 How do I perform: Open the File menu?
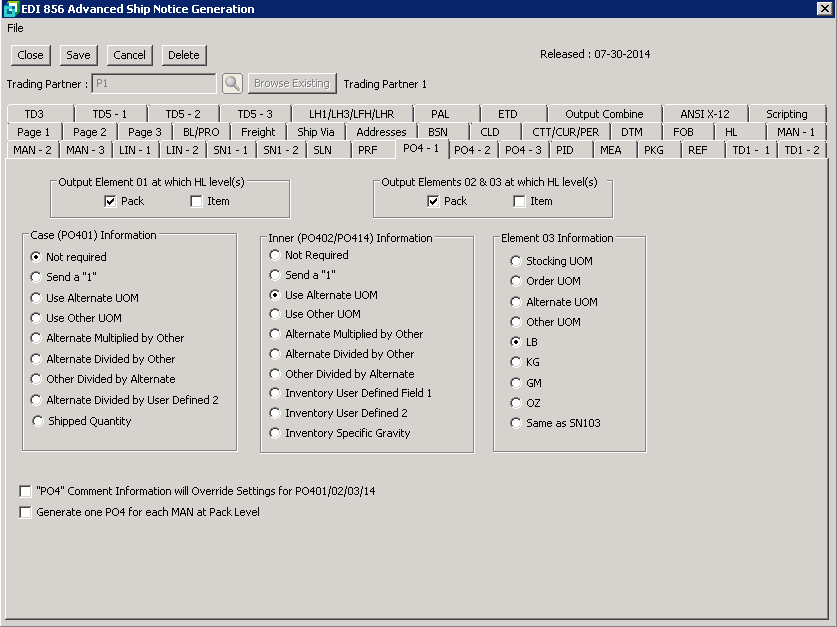click(x=15, y=28)
